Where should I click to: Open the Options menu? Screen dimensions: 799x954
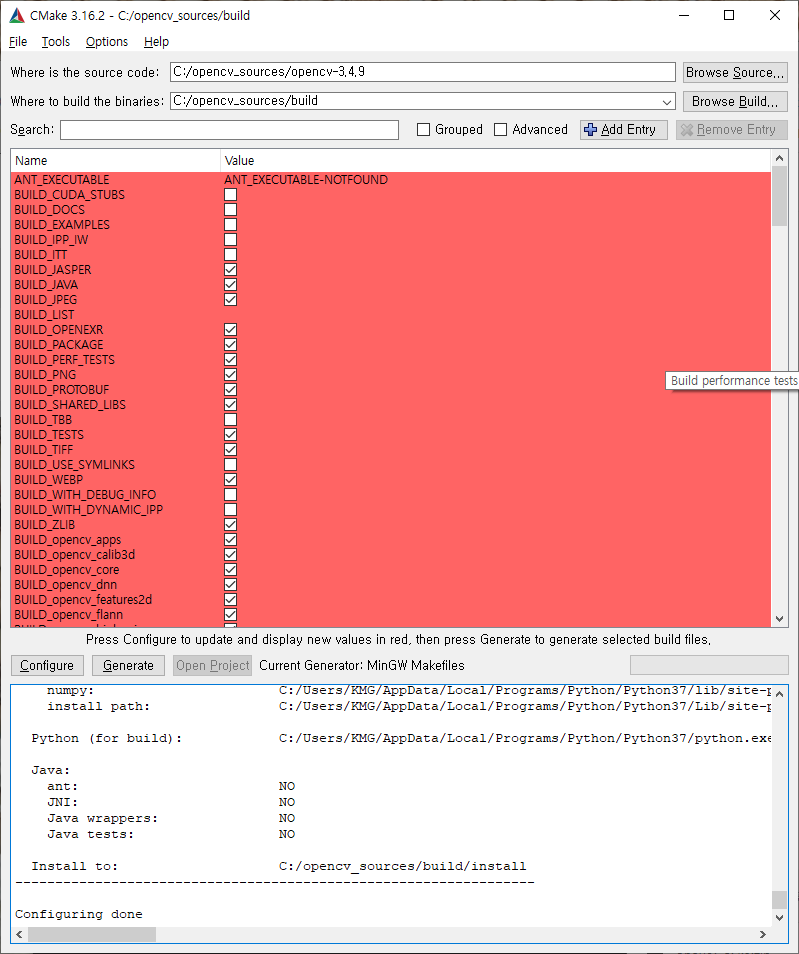click(x=106, y=41)
